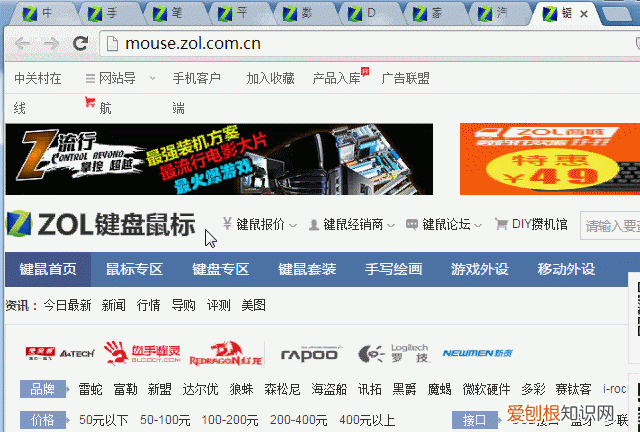Image resolution: width=640 pixels, height=432 pixels.
Task: Click the 血手幽灵 Bloody brand logo
Action: 142,353
